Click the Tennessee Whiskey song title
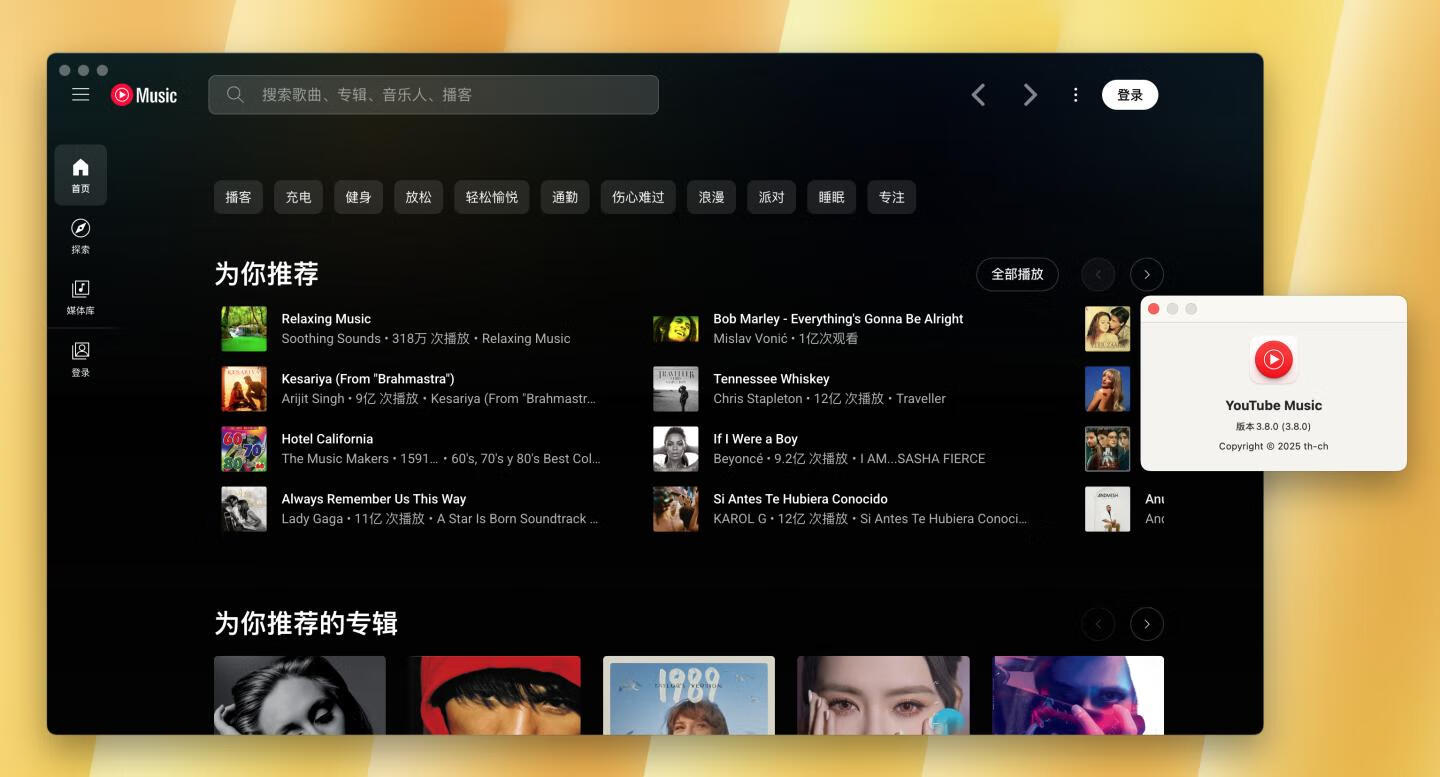 [x=771, y=379]
